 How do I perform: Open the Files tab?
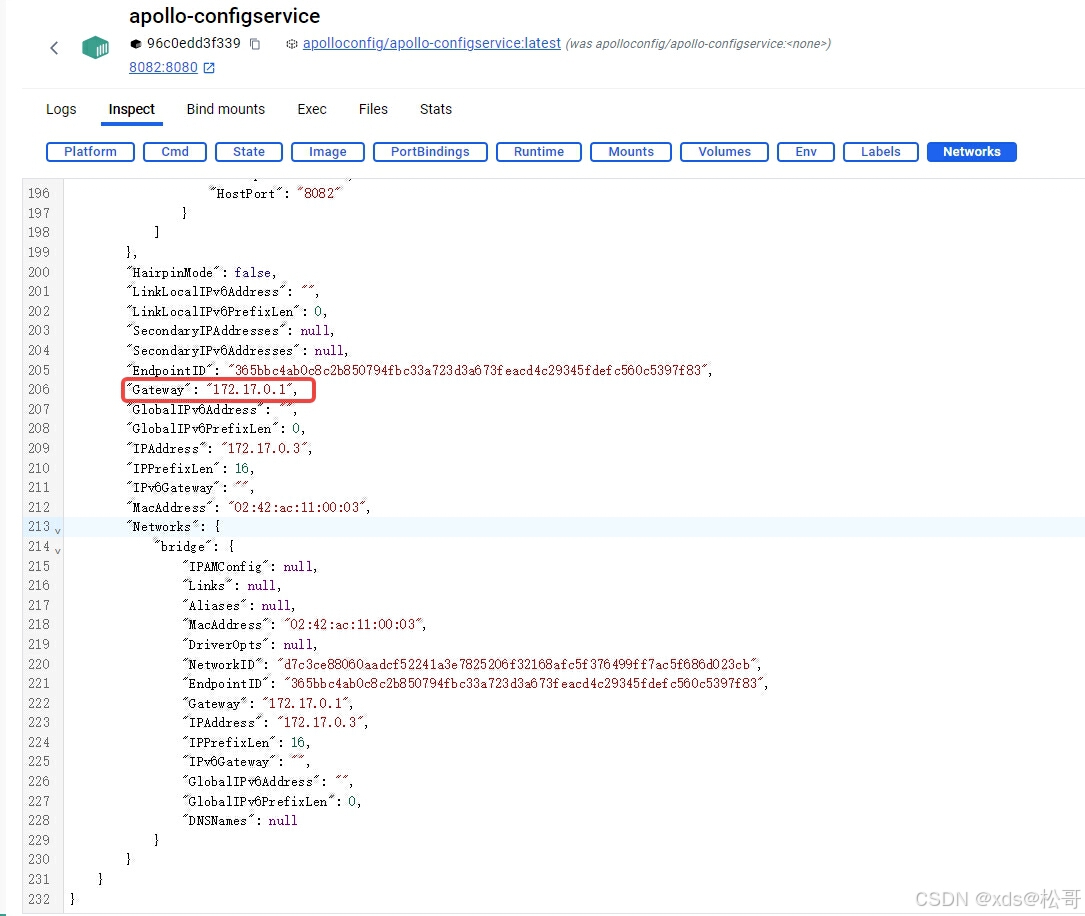point(373,109)
